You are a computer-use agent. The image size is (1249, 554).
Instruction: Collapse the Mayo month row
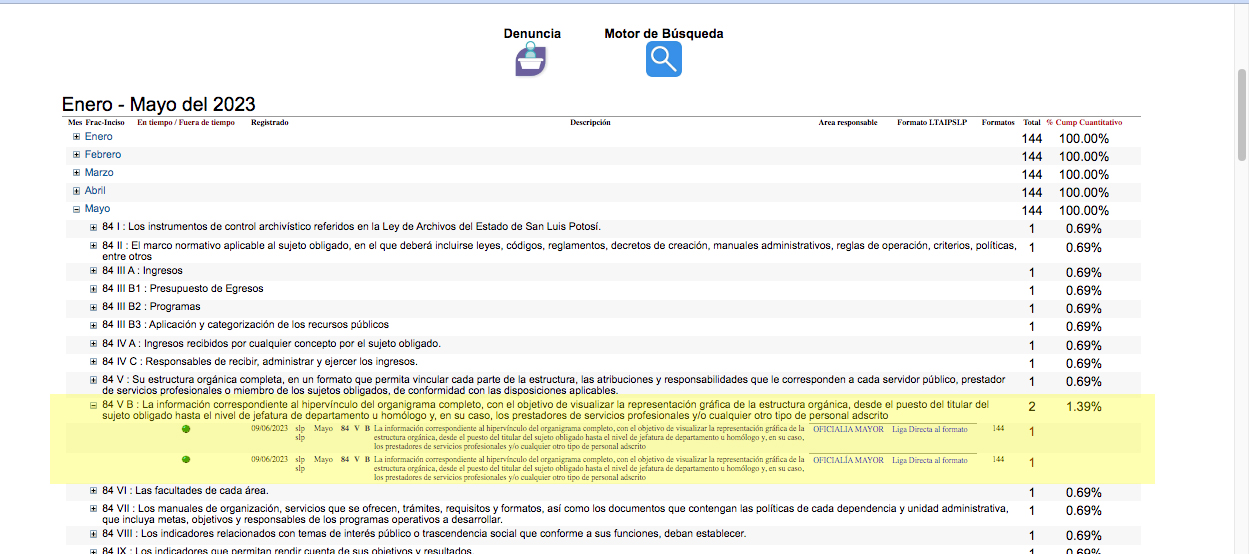[77, 209]
